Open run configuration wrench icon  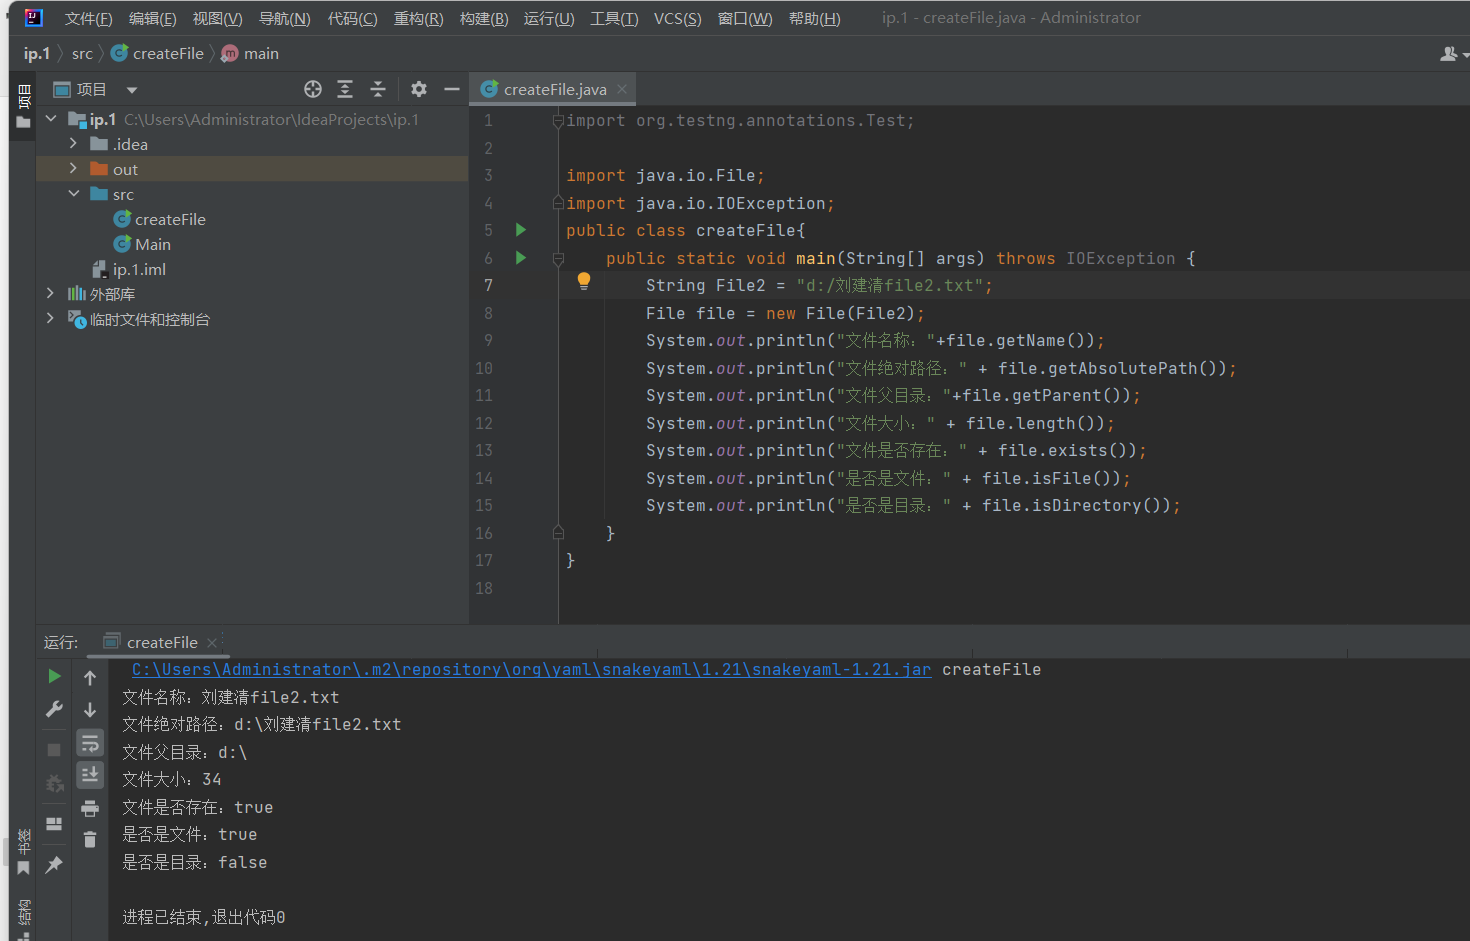(54, 709)
